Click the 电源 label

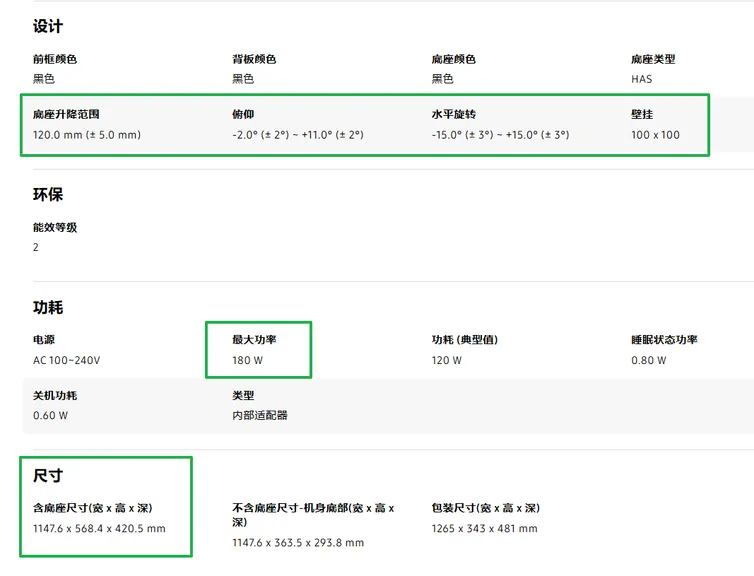44,340
